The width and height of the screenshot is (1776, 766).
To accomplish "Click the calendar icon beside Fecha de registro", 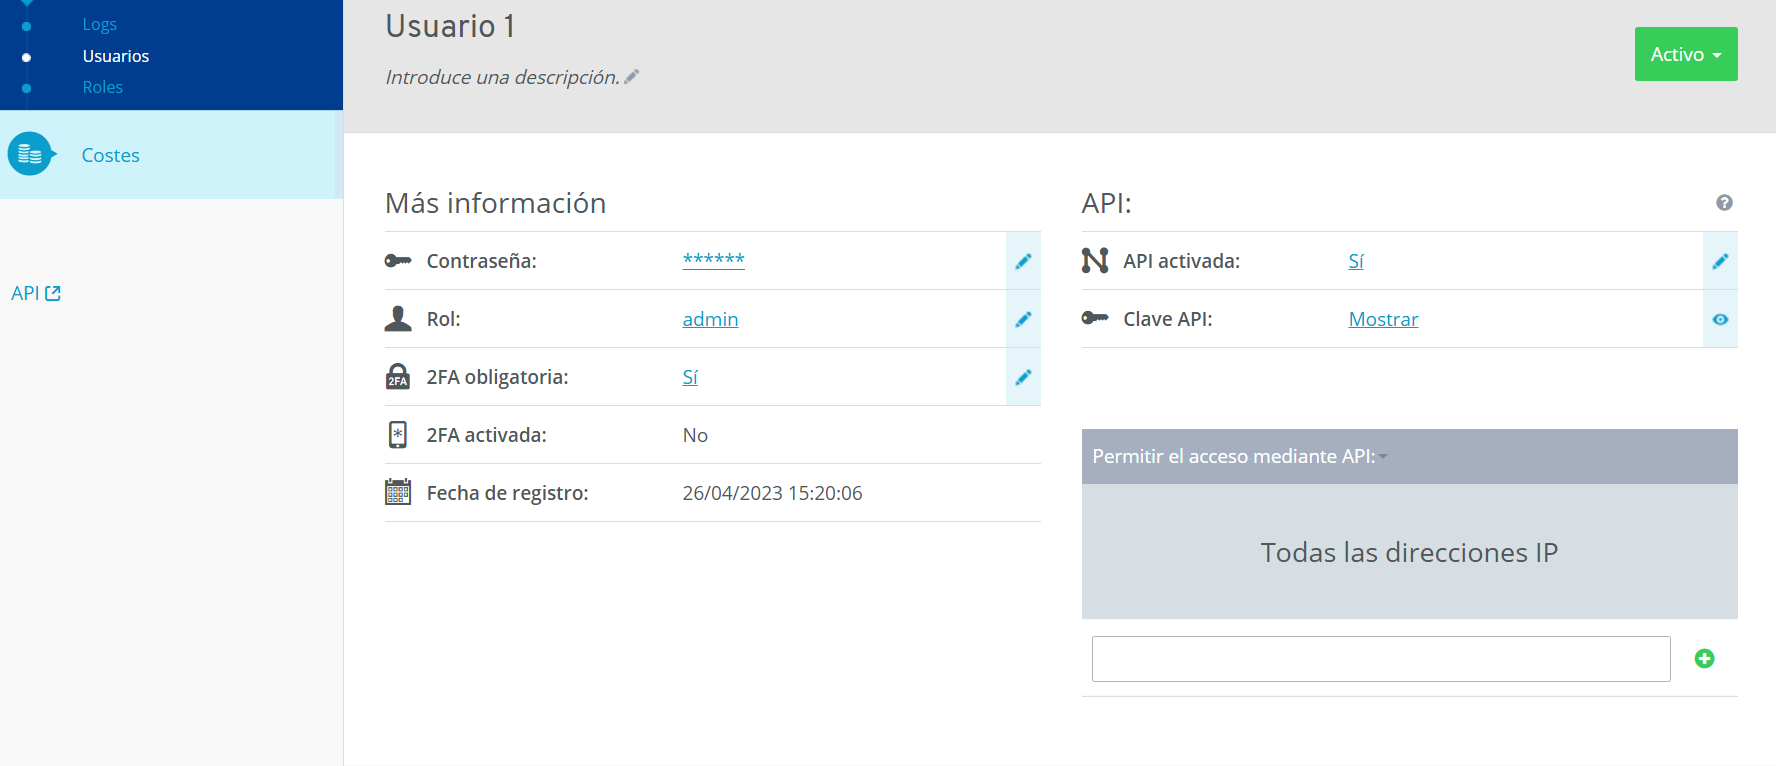I will coord(398,492).
